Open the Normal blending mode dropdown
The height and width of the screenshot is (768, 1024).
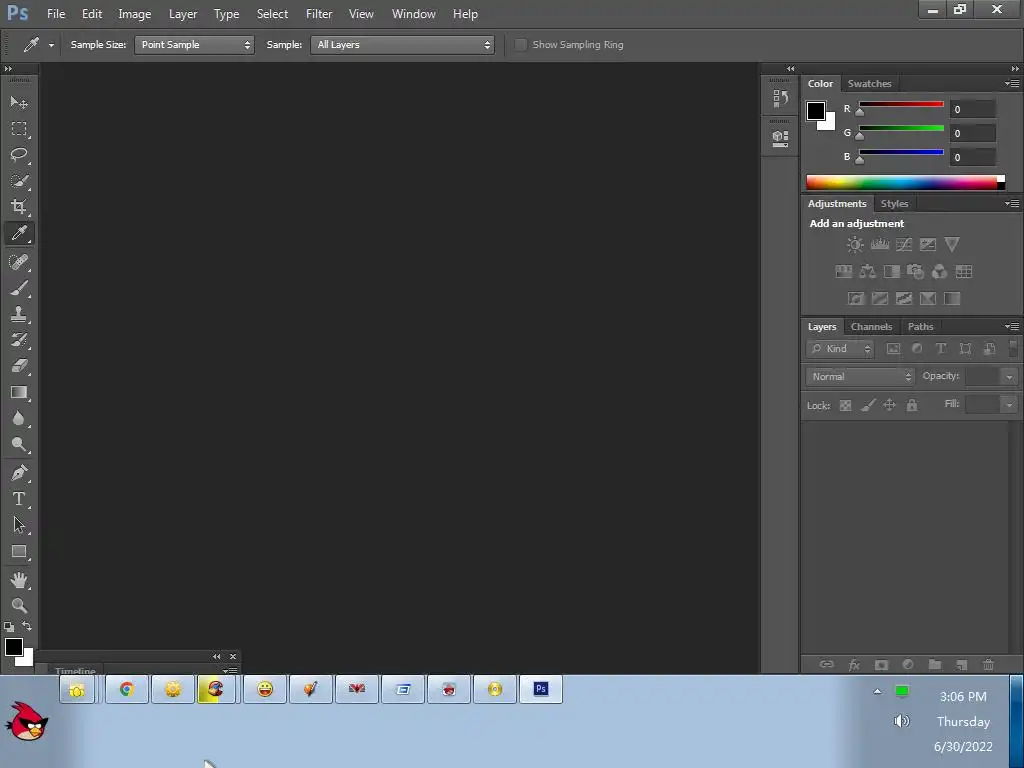[860, 377]
